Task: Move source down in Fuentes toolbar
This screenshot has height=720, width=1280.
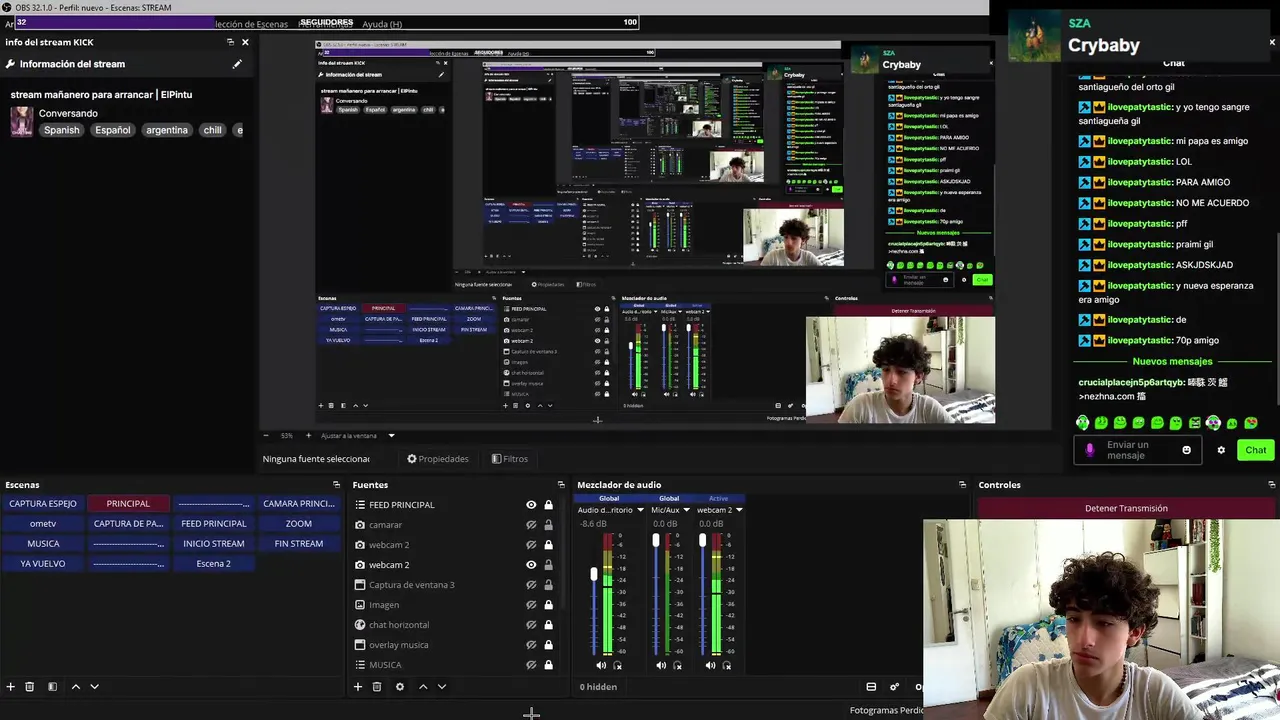Action: [x=442, y=687]
